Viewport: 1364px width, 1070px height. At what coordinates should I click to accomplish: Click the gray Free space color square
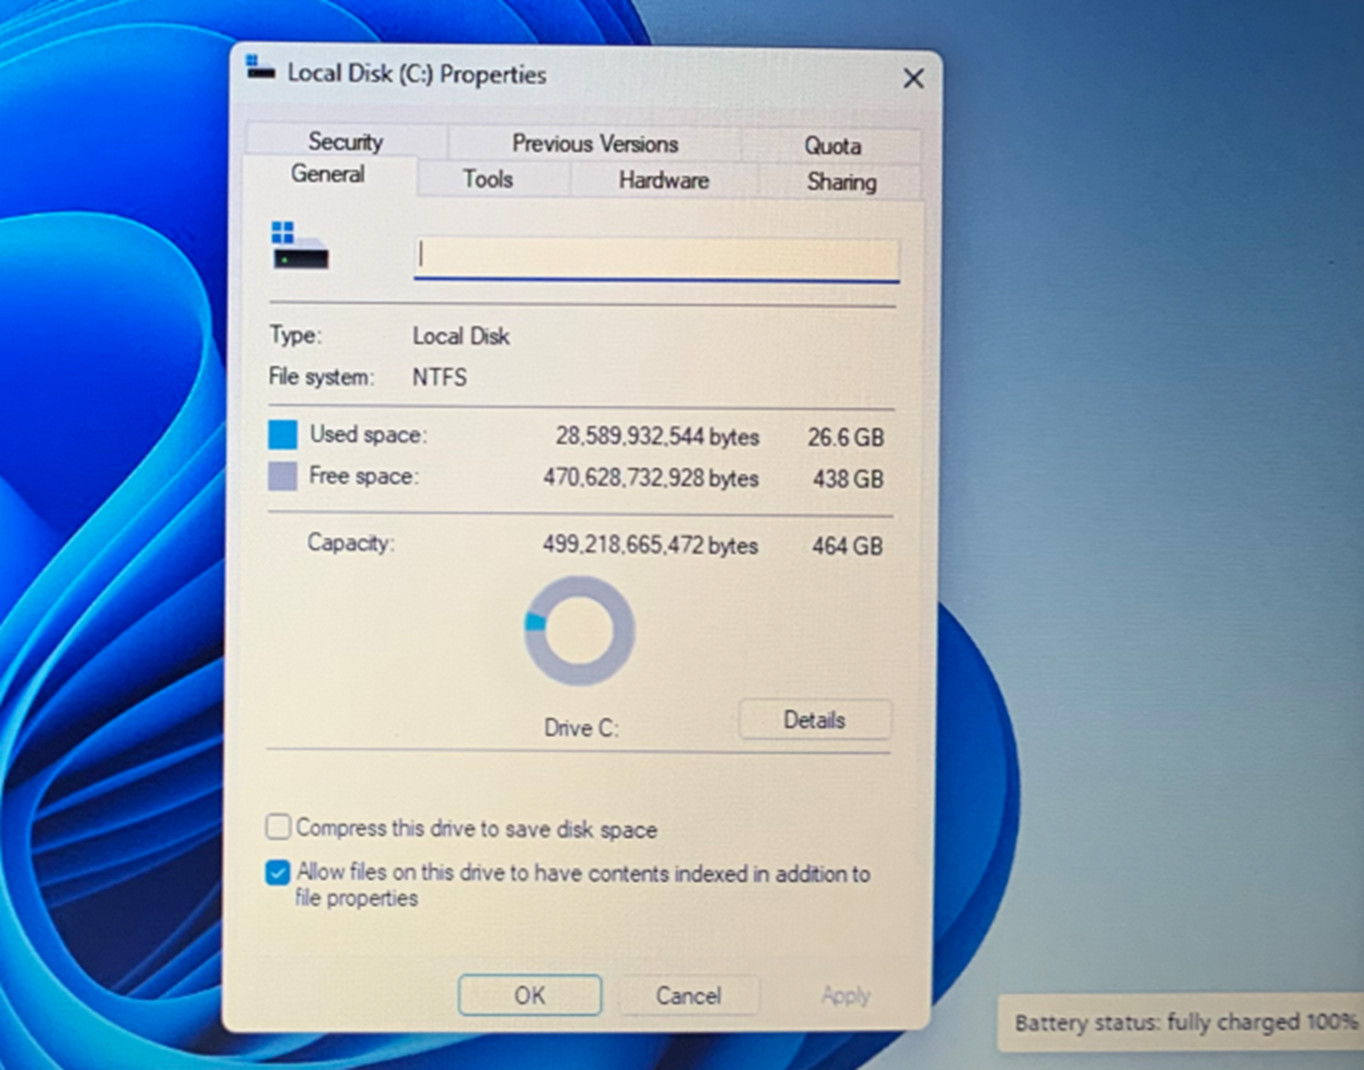pos(283,476)
